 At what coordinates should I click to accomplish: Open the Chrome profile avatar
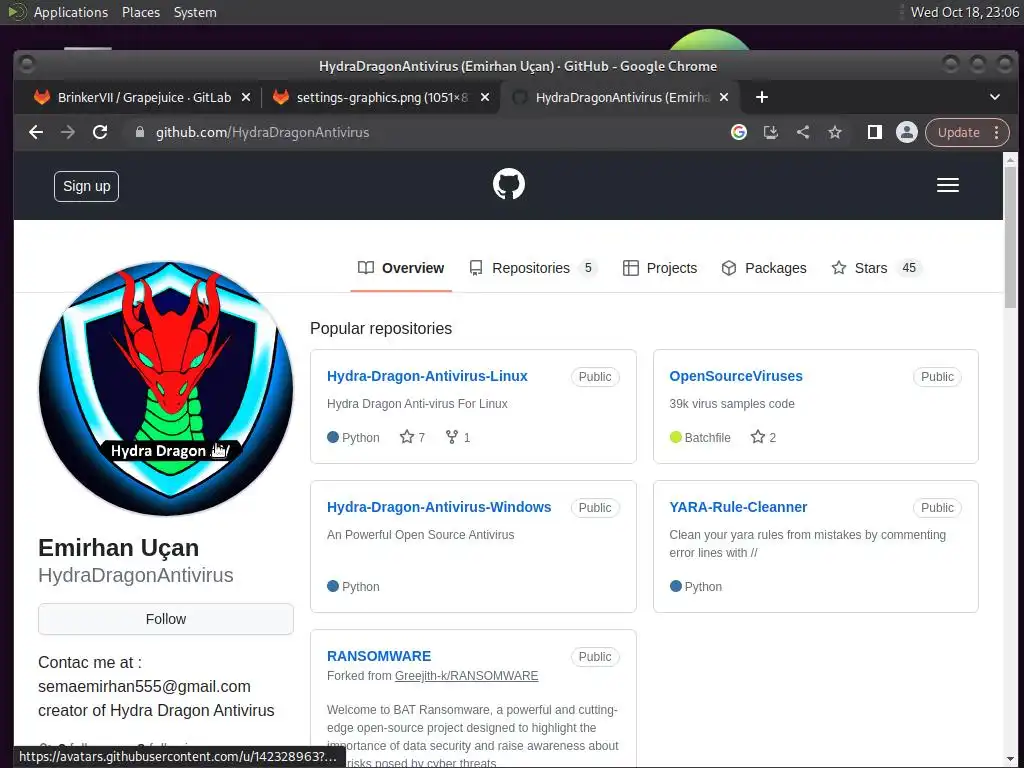(x=906, y=133)
